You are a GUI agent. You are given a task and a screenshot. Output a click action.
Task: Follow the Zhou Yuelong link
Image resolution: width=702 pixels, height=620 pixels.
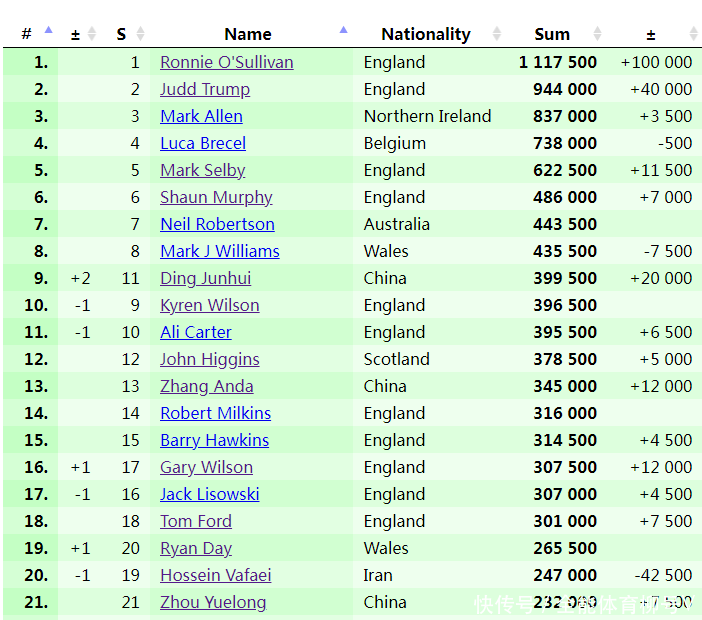tap(213, 602)
